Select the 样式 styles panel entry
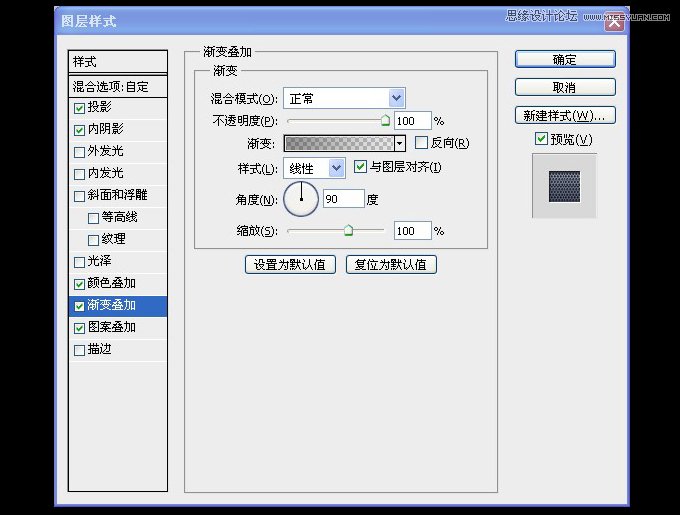Viewport: 680px width, 515px height. tap(118, 62)
